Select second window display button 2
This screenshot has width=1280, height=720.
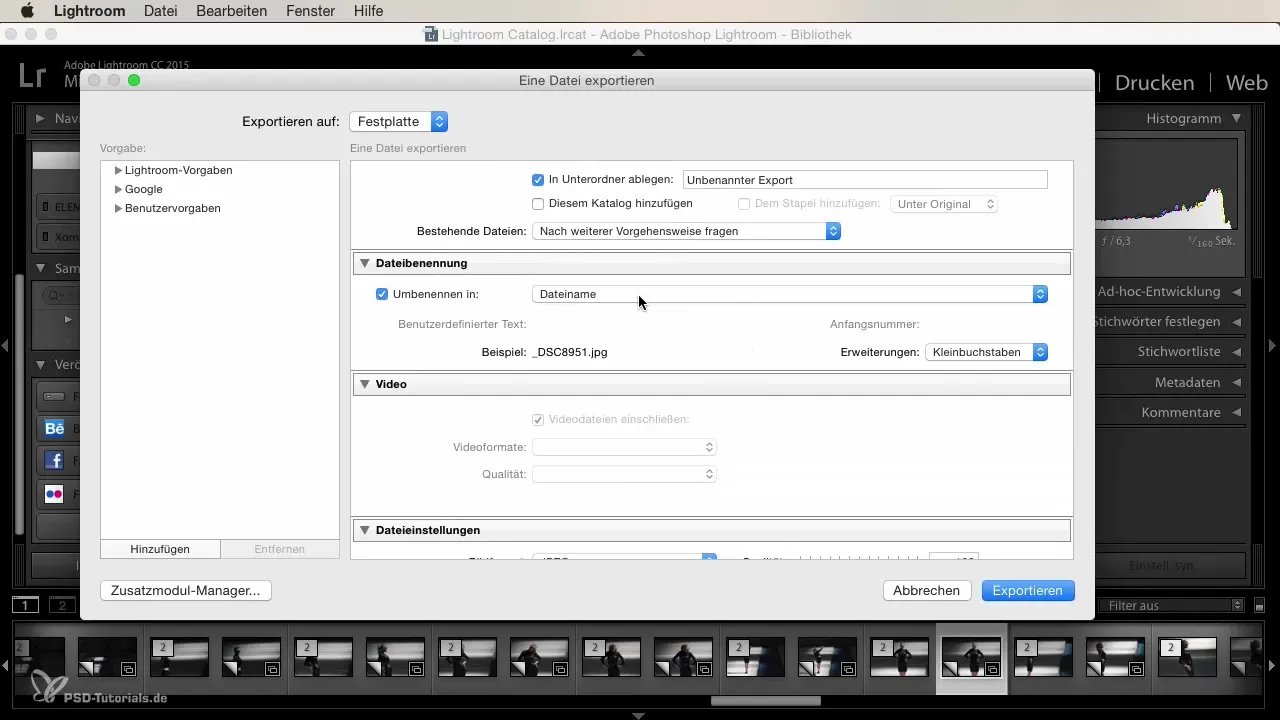[x=62, y=605]
